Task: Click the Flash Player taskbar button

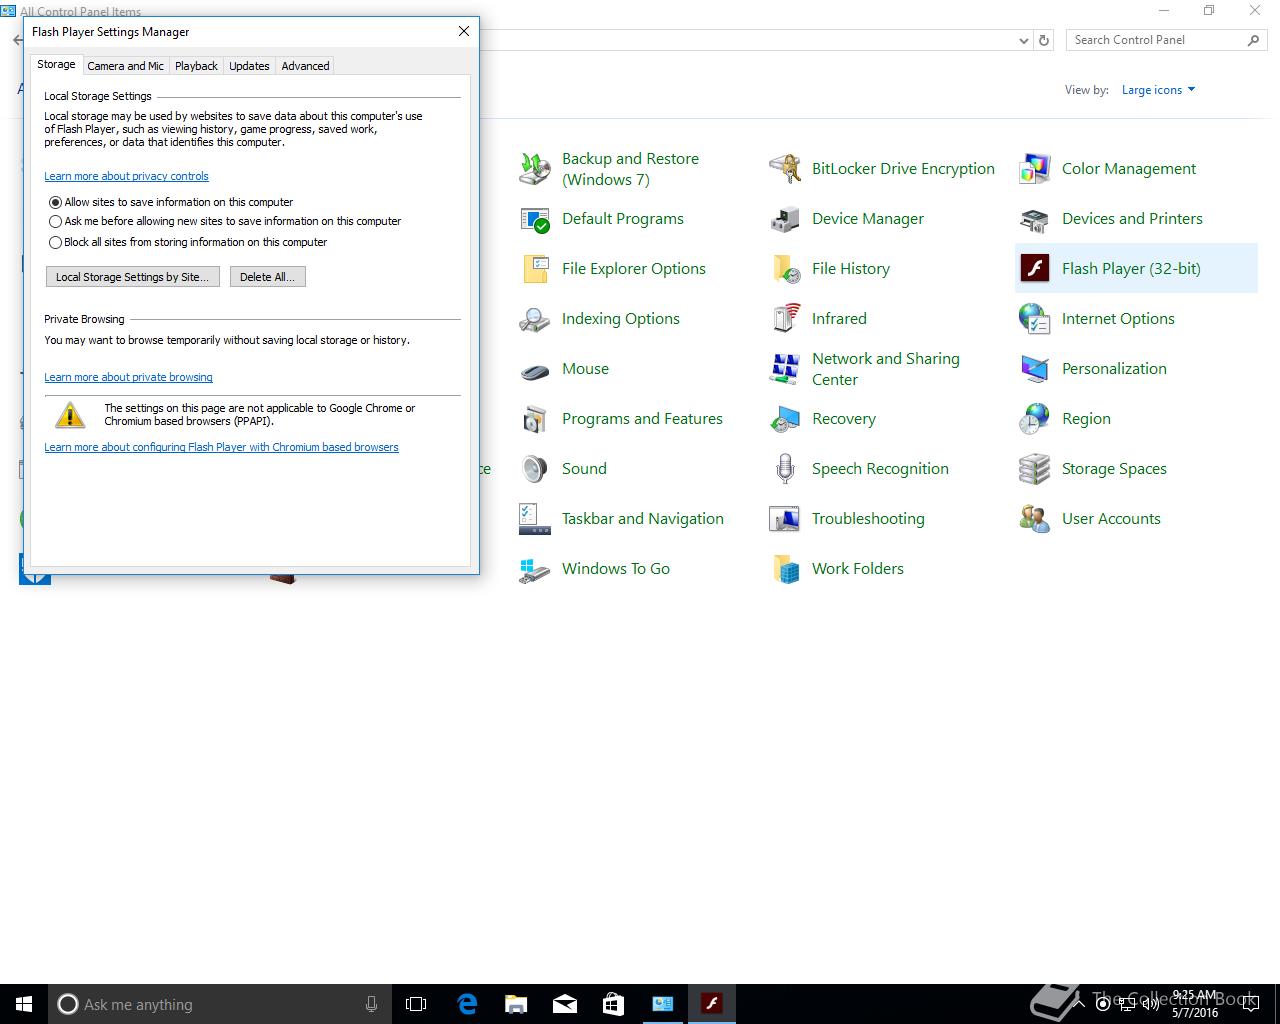Action: (711, 1004)
